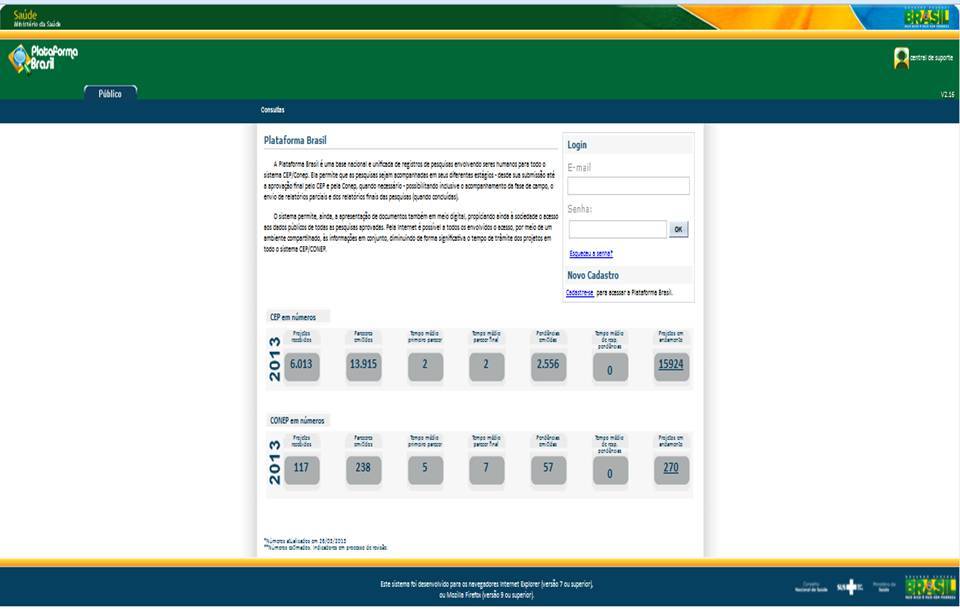The height and width of the screenshot is (609, 960).
Task: Click the Novo Cadastro heading
Action: tap(593, 275)
